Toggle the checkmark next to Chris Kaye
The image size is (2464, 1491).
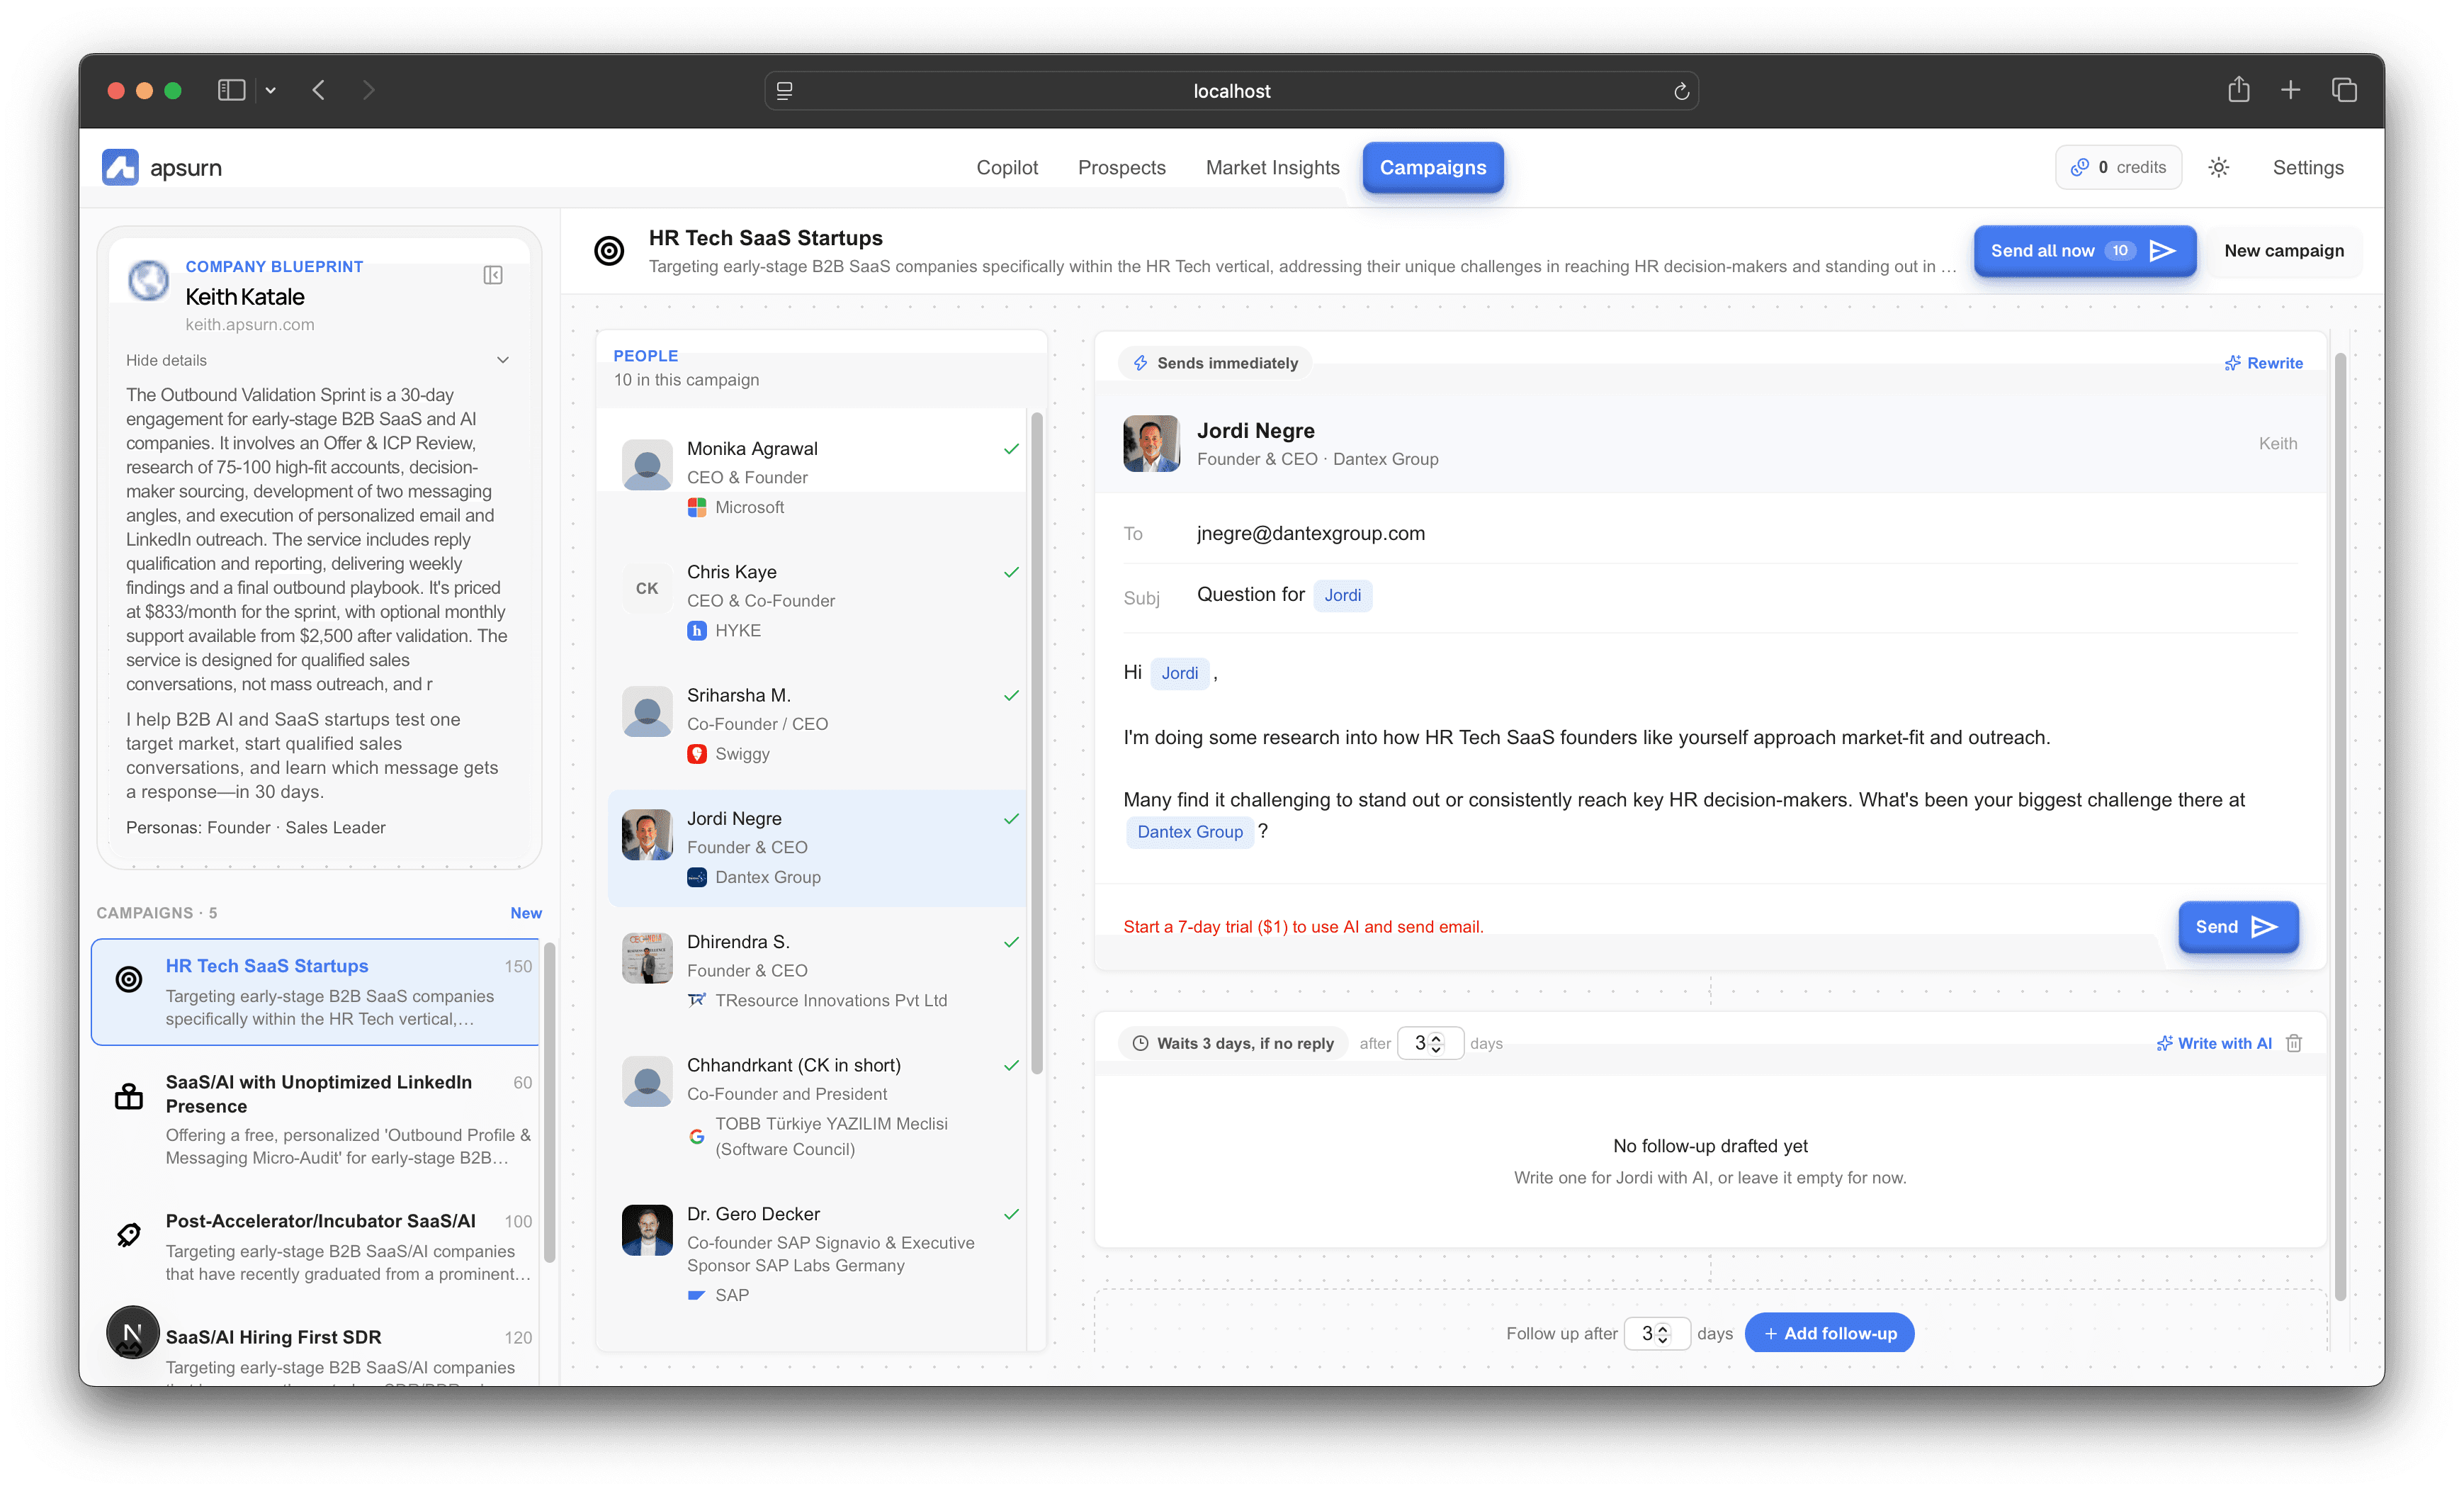click(x=1011, y=572)
